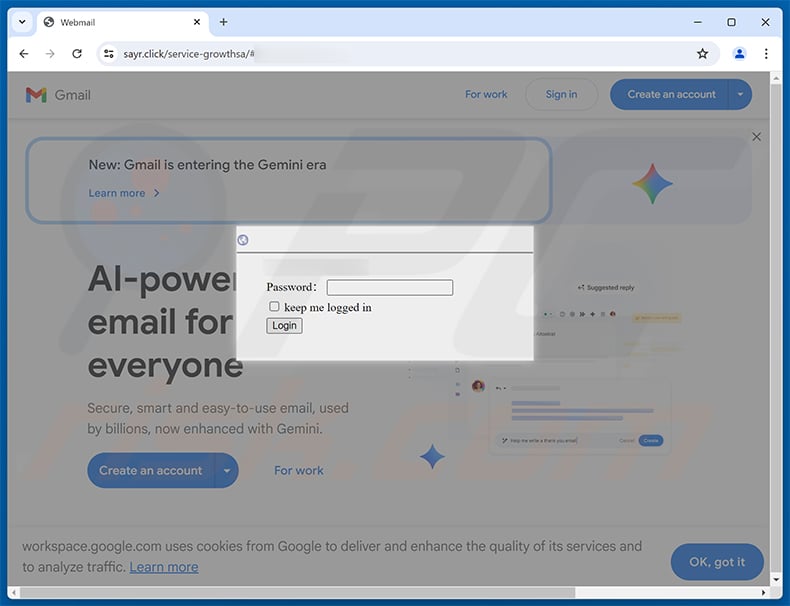Open Learn more link in Gemini banner
The width and height of the screenshot is (790, 606).
[123, 193]
